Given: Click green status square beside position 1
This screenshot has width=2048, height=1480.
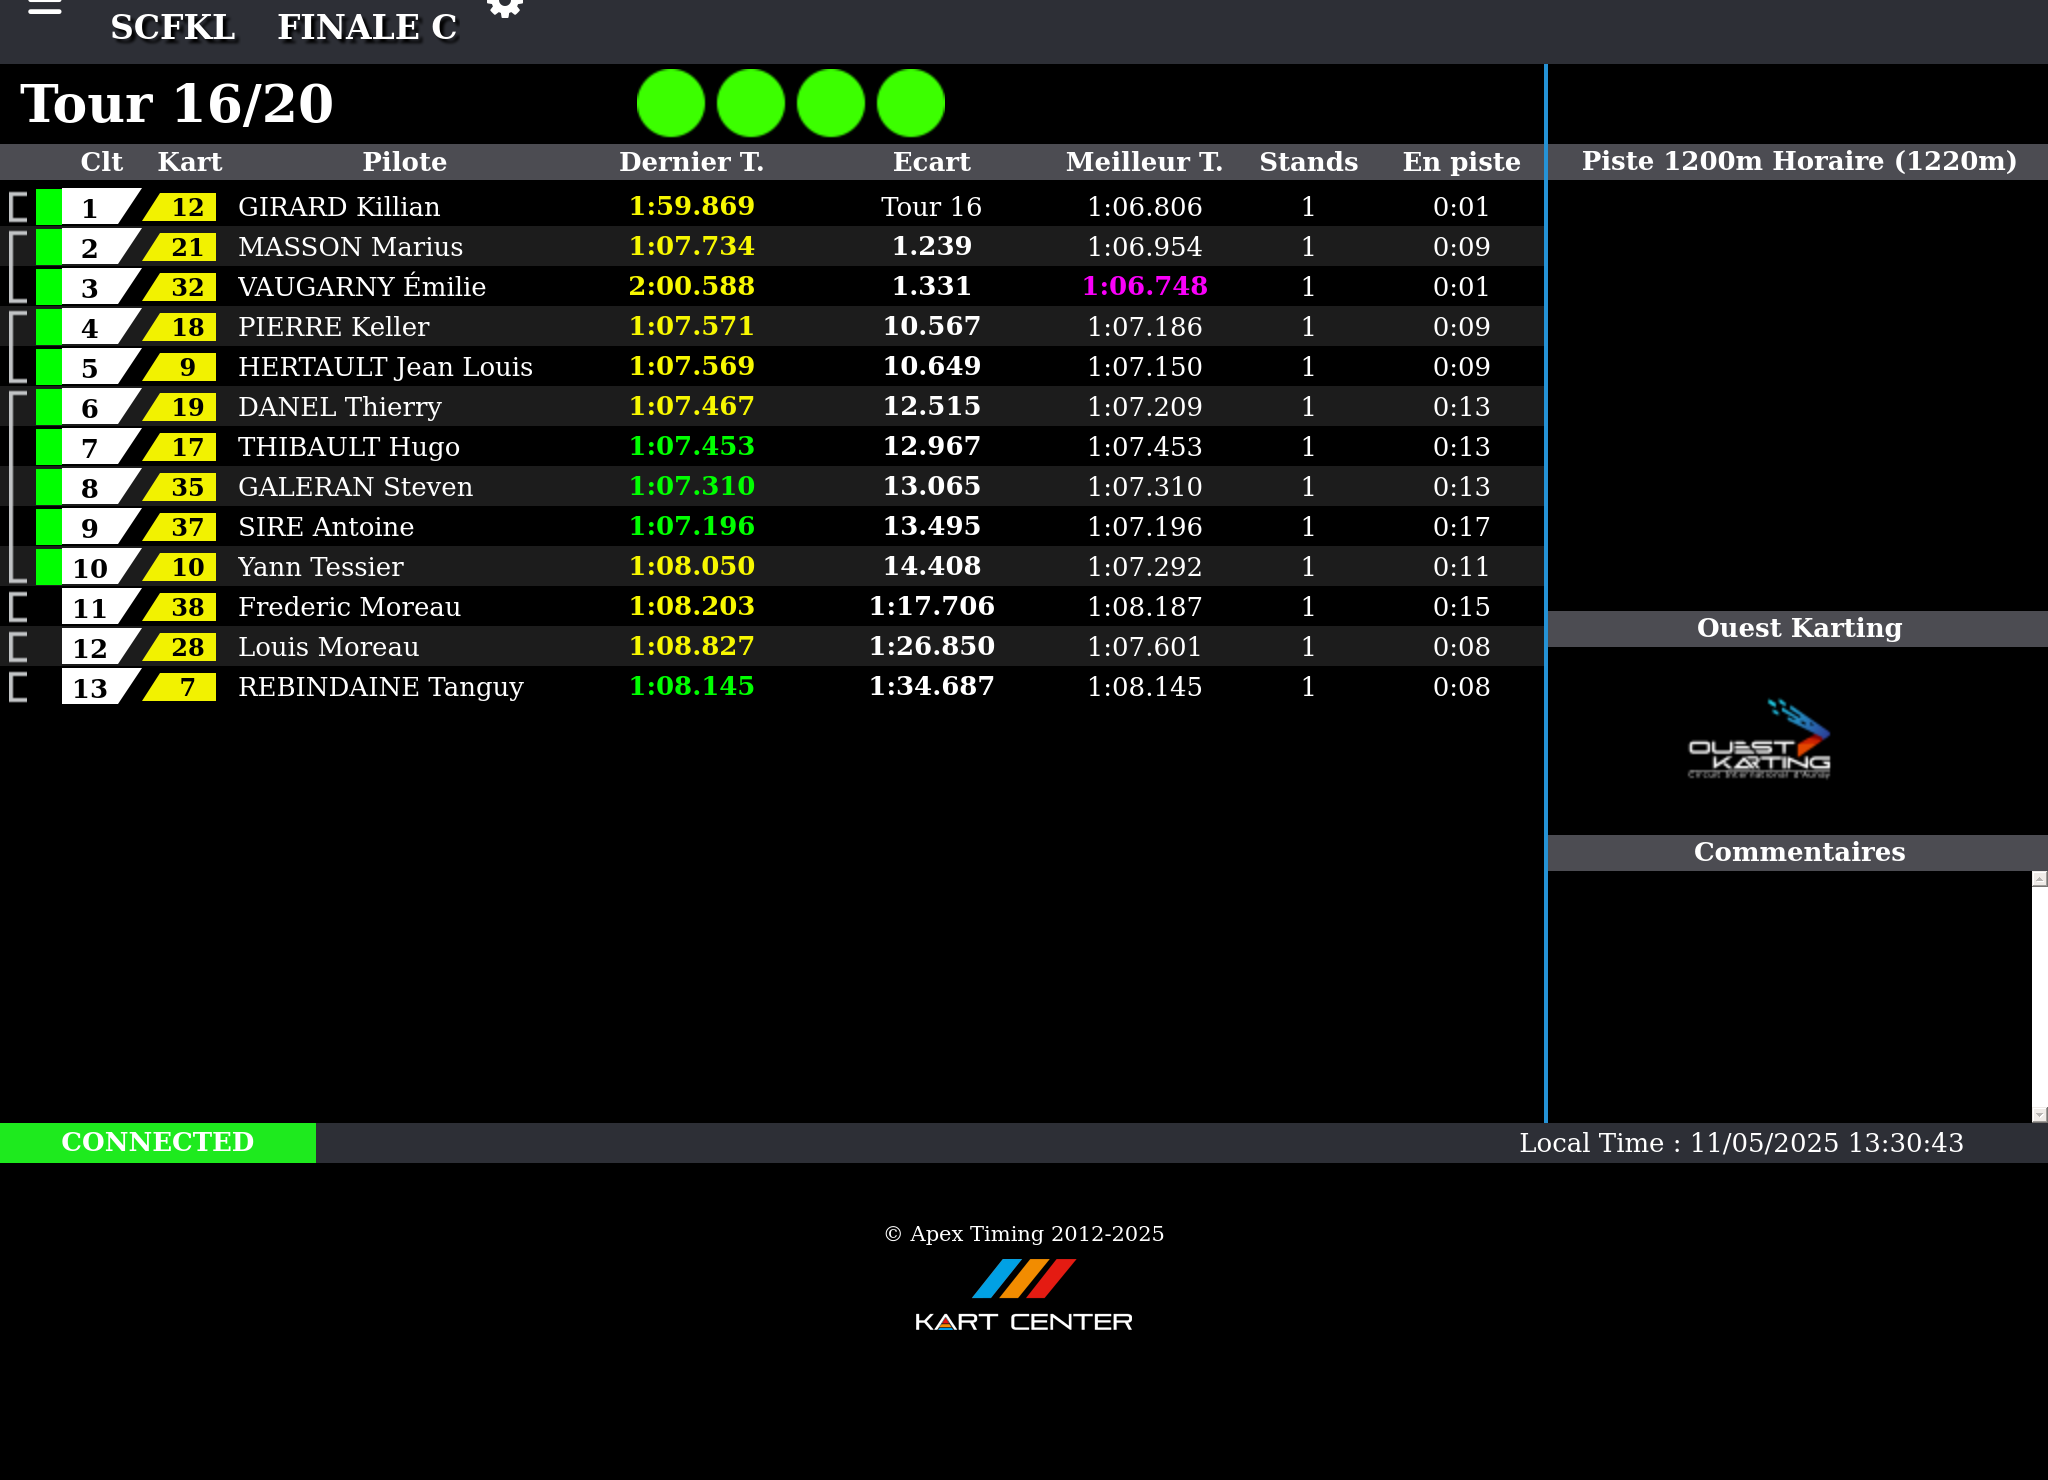Looking at the screenshot, I should tap(48, 207).
